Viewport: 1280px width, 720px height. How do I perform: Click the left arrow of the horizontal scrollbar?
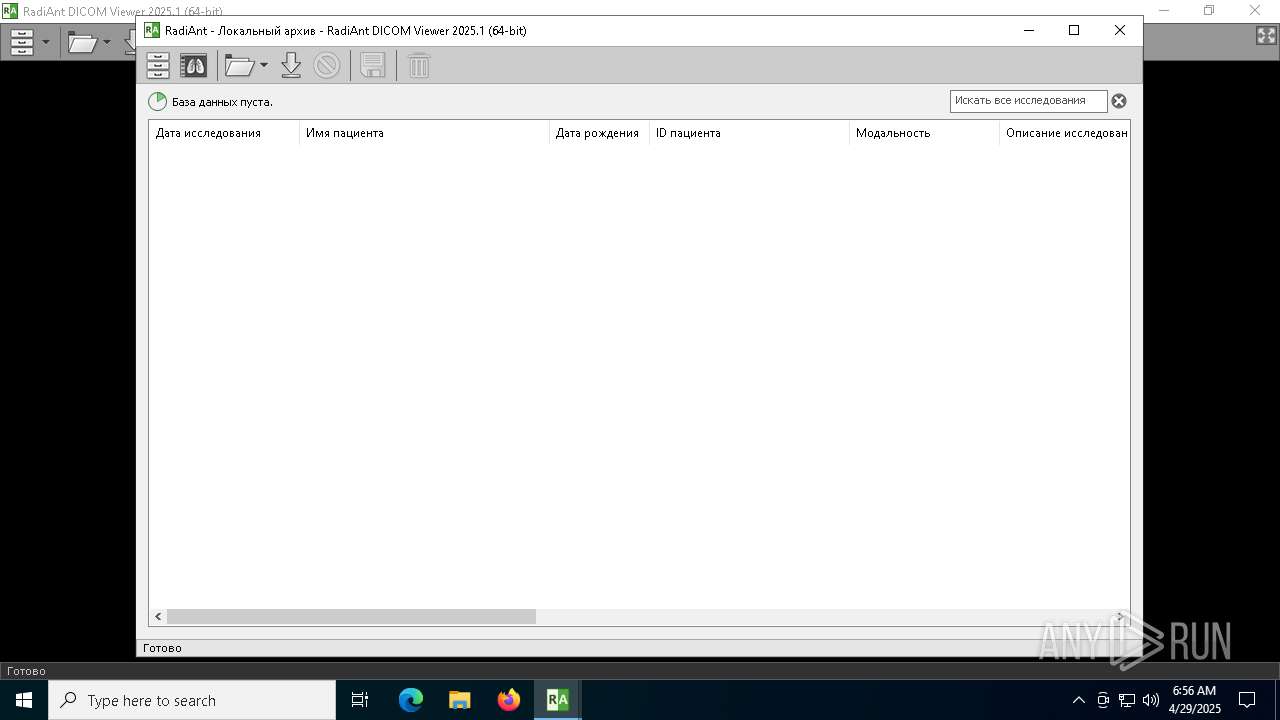158,617
